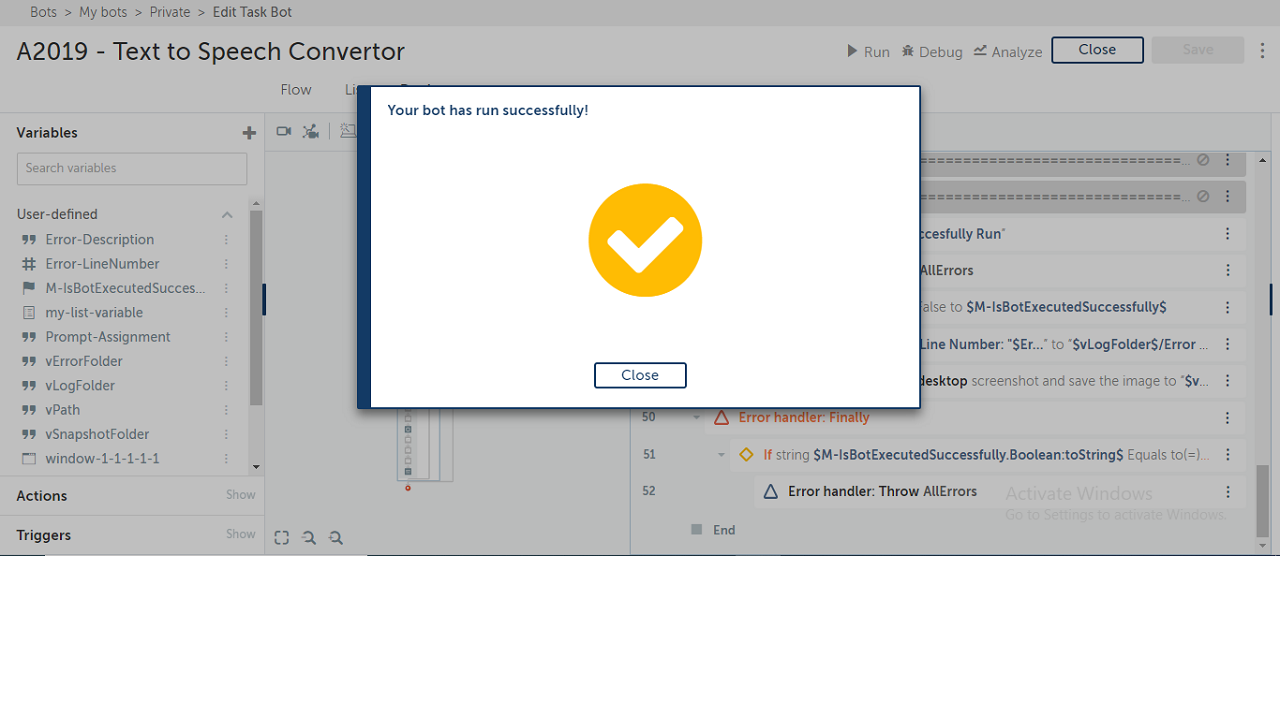Open options menu for vErrorFolder variable
Image resolution: width=1280 pixels, height=720 pixels.
tap(226, 361)
